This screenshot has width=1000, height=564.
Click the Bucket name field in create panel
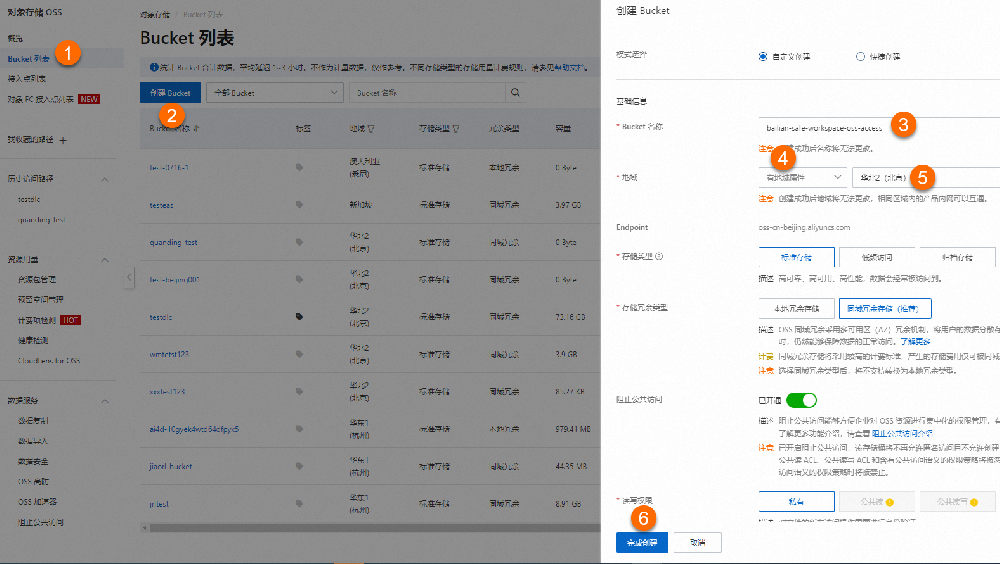[x=879, y=128]
